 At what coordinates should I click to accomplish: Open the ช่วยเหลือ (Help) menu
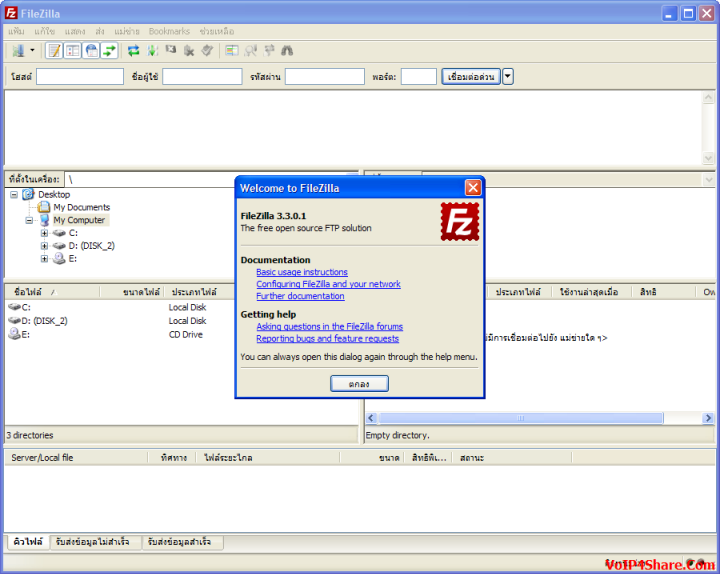[x=217, y=31]
